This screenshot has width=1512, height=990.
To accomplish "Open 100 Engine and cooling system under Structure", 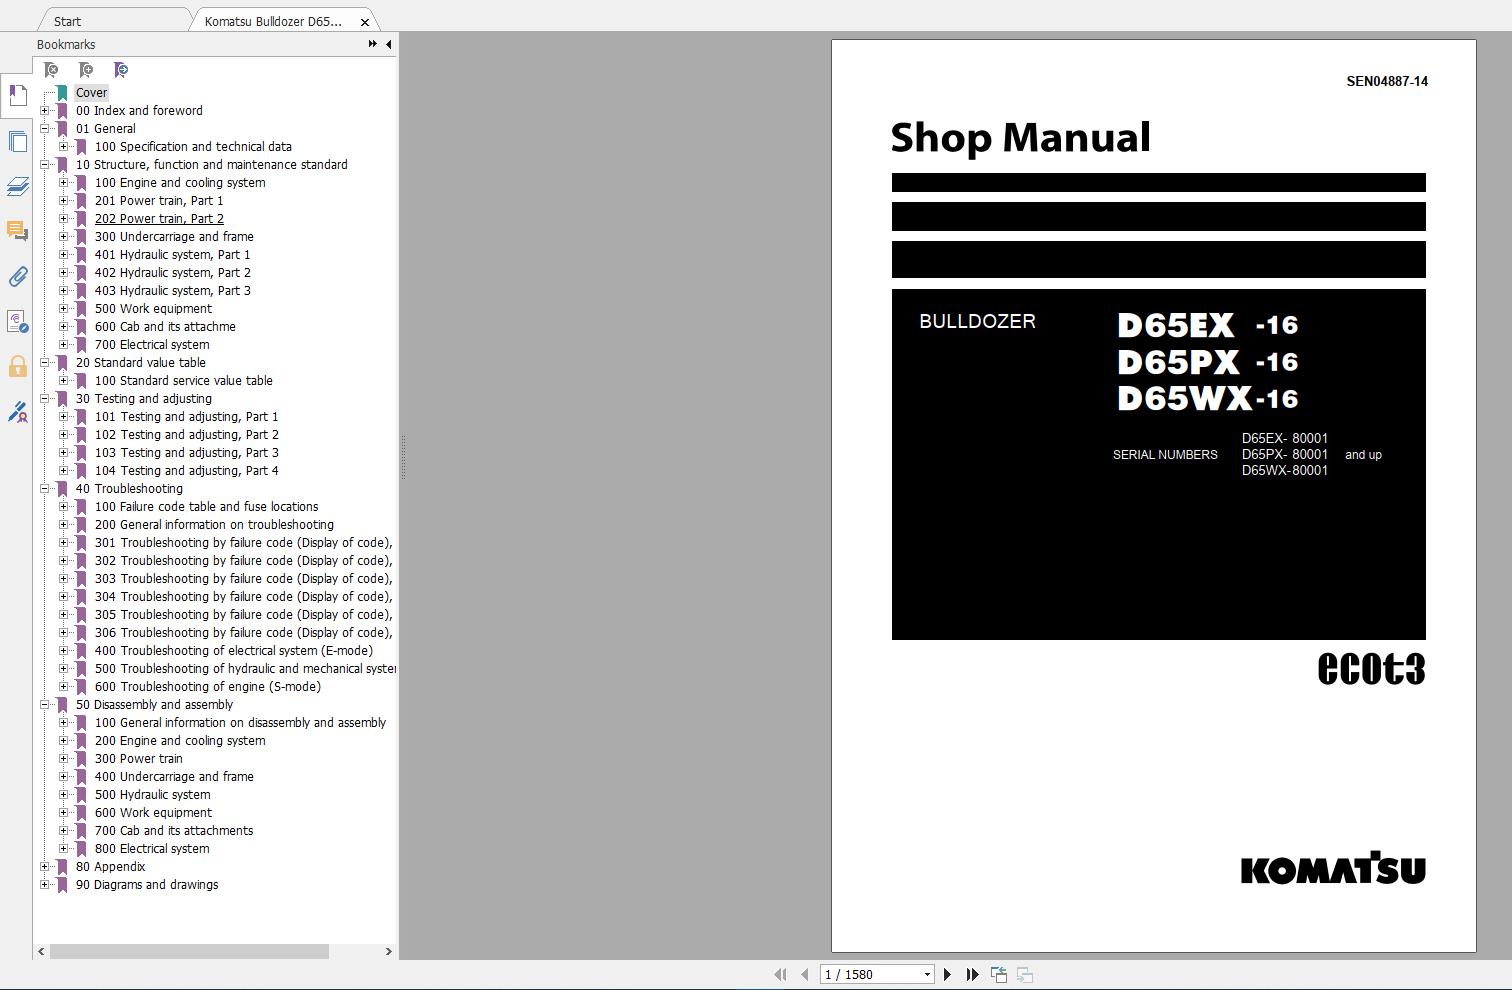I will [x=180, y=183].
